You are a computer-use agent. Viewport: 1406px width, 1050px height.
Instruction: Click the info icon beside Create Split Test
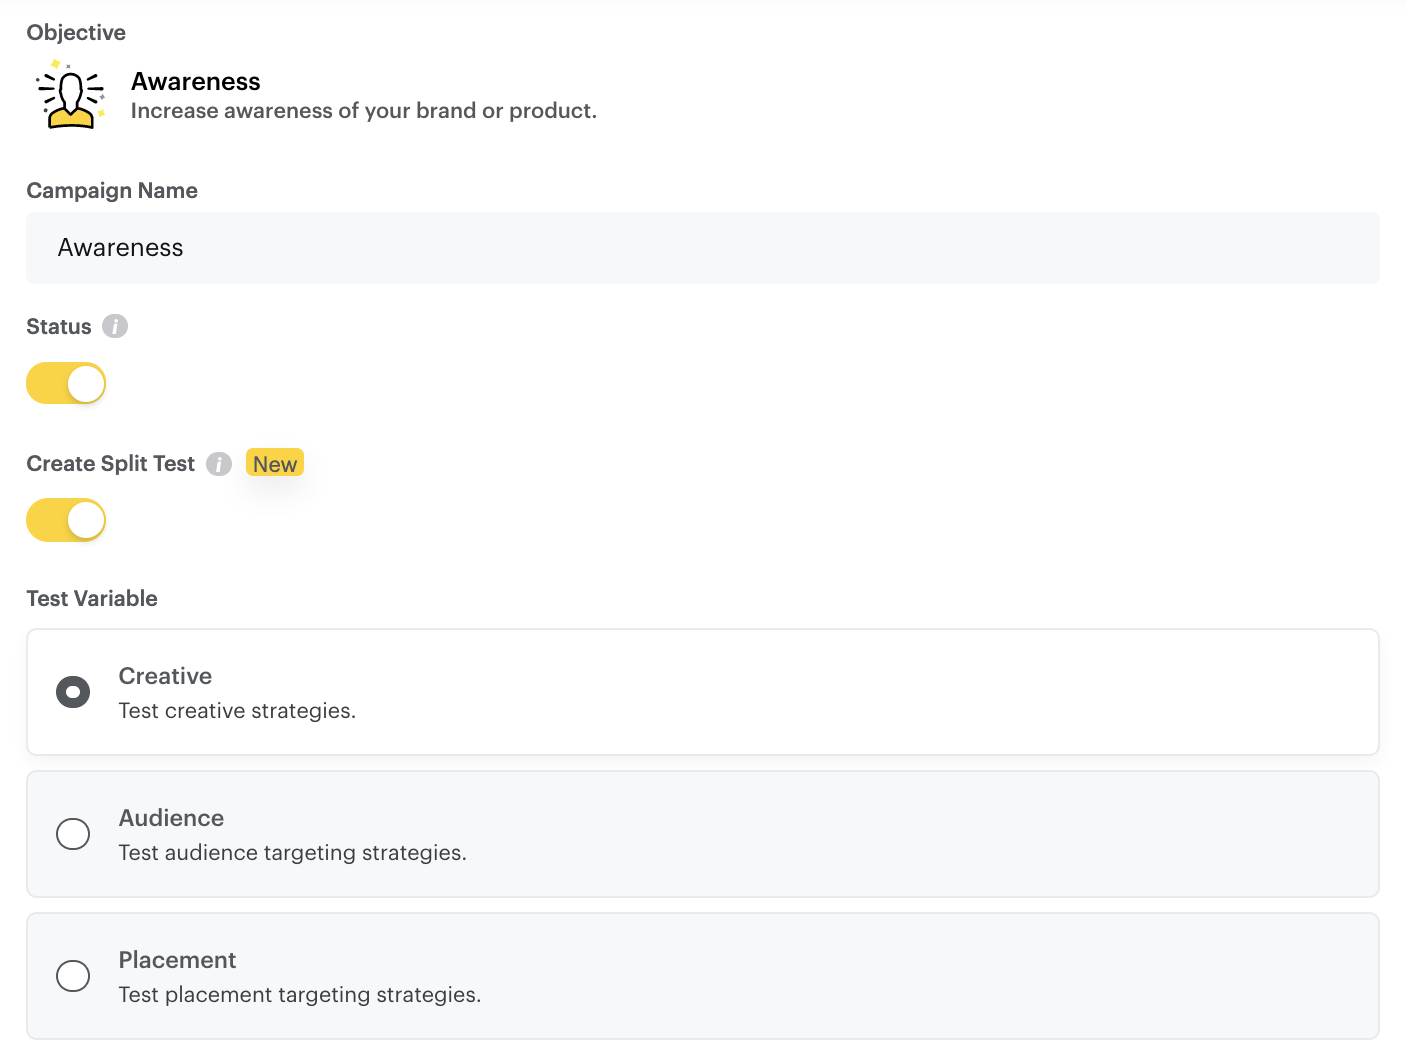click(219, 464)
